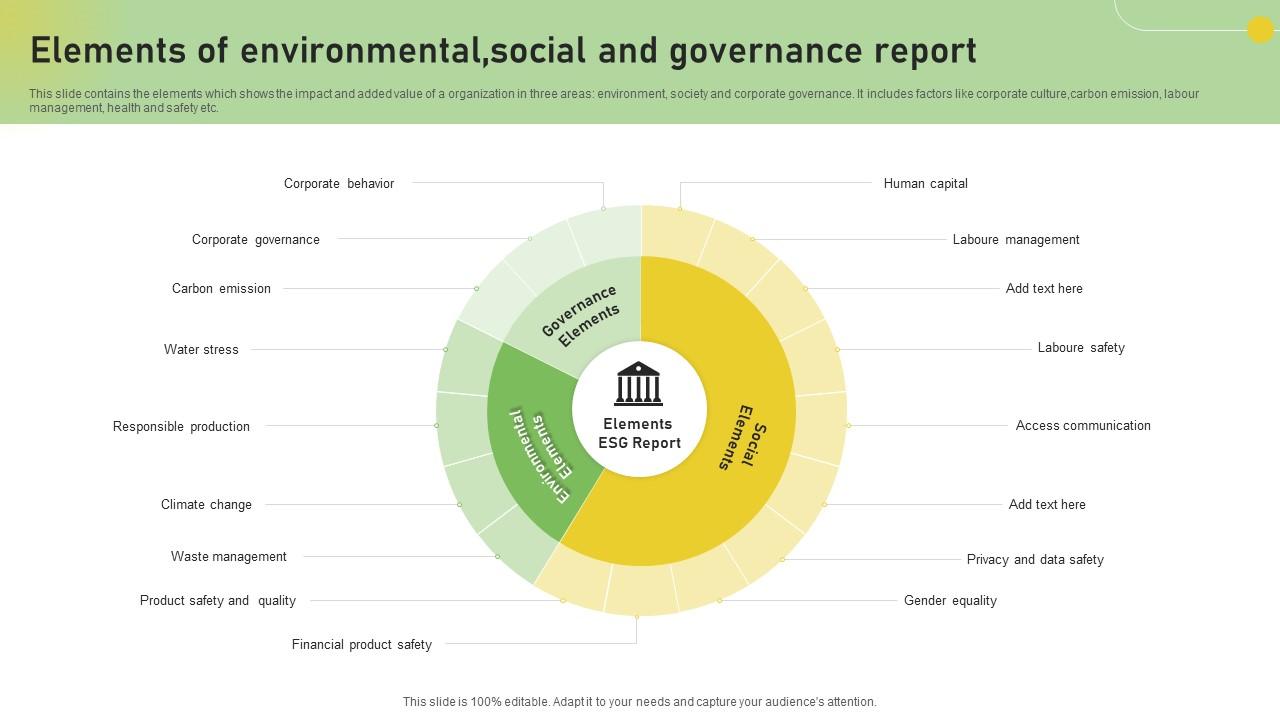Click the Carbon emission text
The image size is (1280, 720).
point(221,288)
